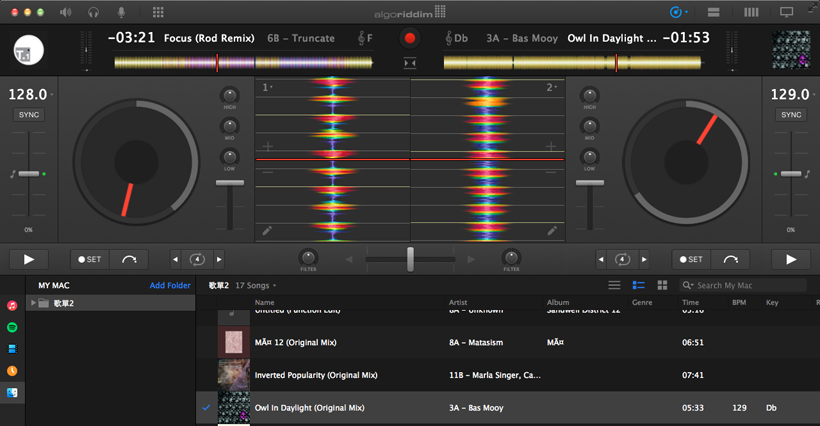Click deck 2 tempo slider handle
Viewport: 820px width, 426px height.
click(x=791, y=174)
